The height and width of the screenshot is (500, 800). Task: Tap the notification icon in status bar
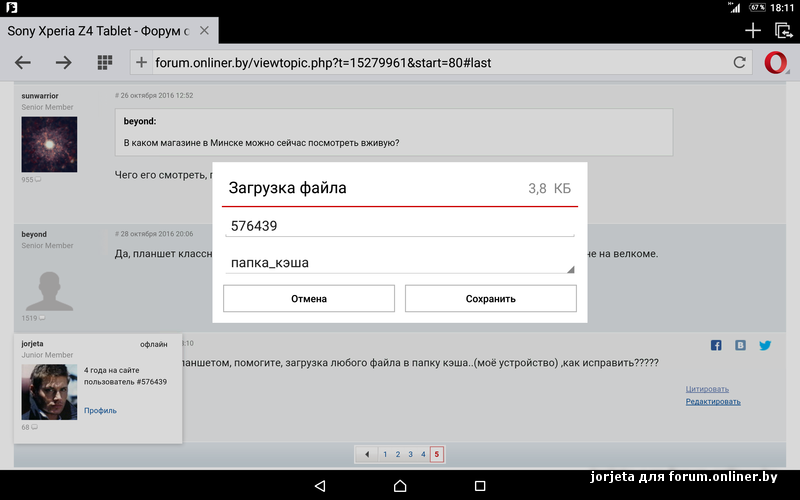pos(11,7)
